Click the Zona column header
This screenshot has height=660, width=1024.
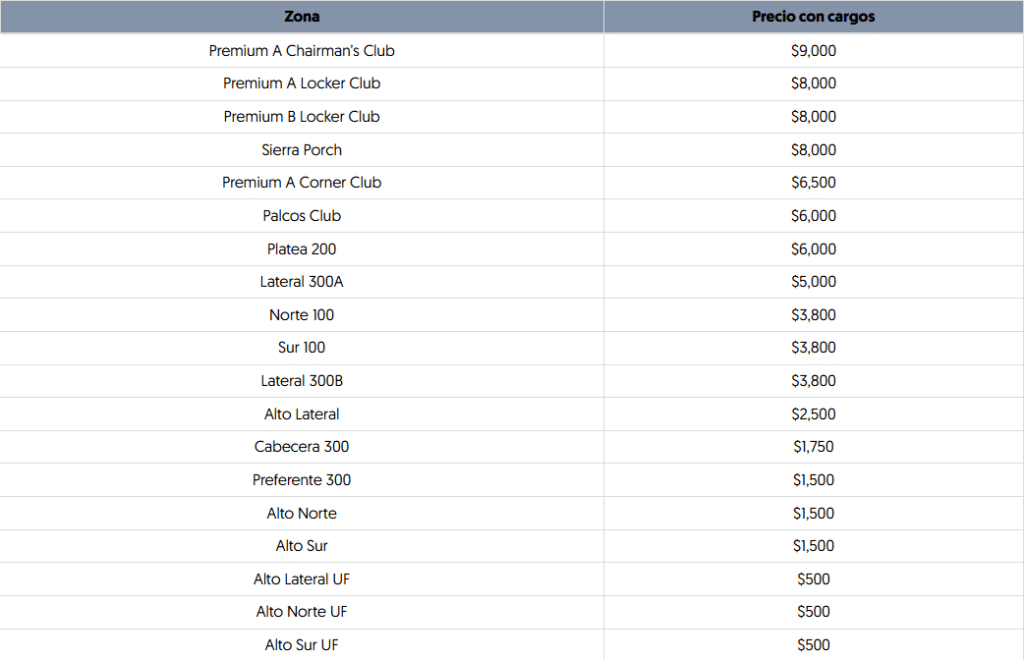point(301,17)
